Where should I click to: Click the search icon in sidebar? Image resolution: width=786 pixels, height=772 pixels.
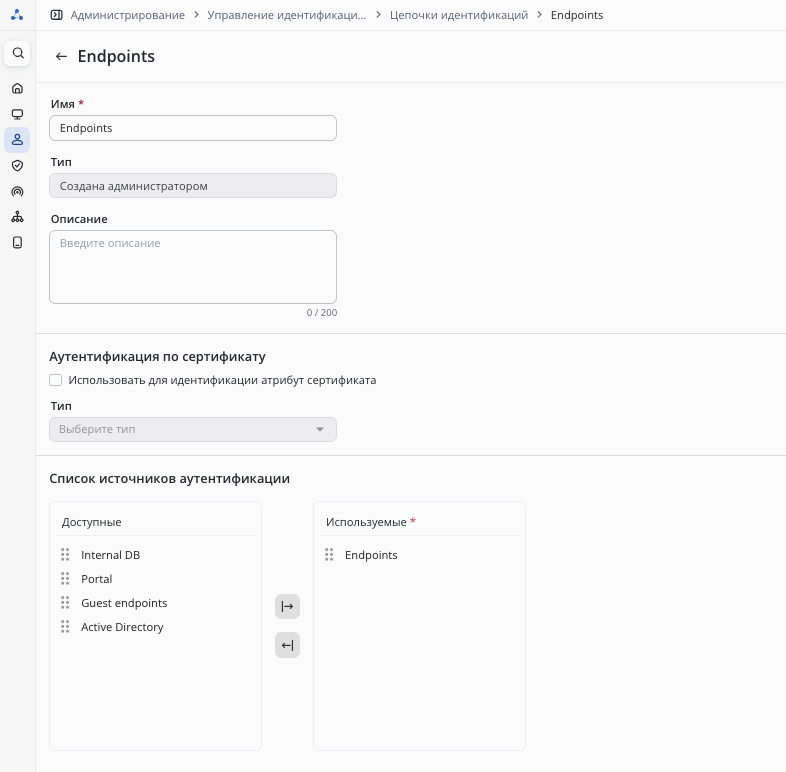pos(17,53)
